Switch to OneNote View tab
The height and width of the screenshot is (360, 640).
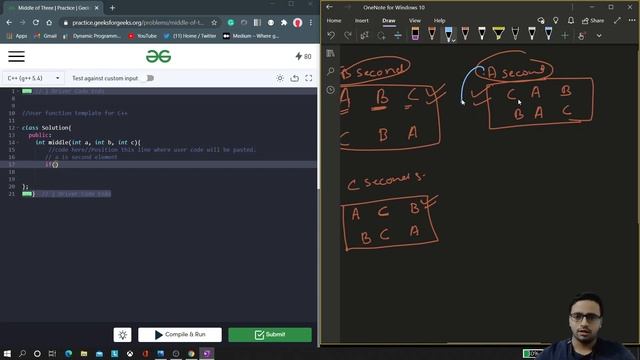(414, 20)
